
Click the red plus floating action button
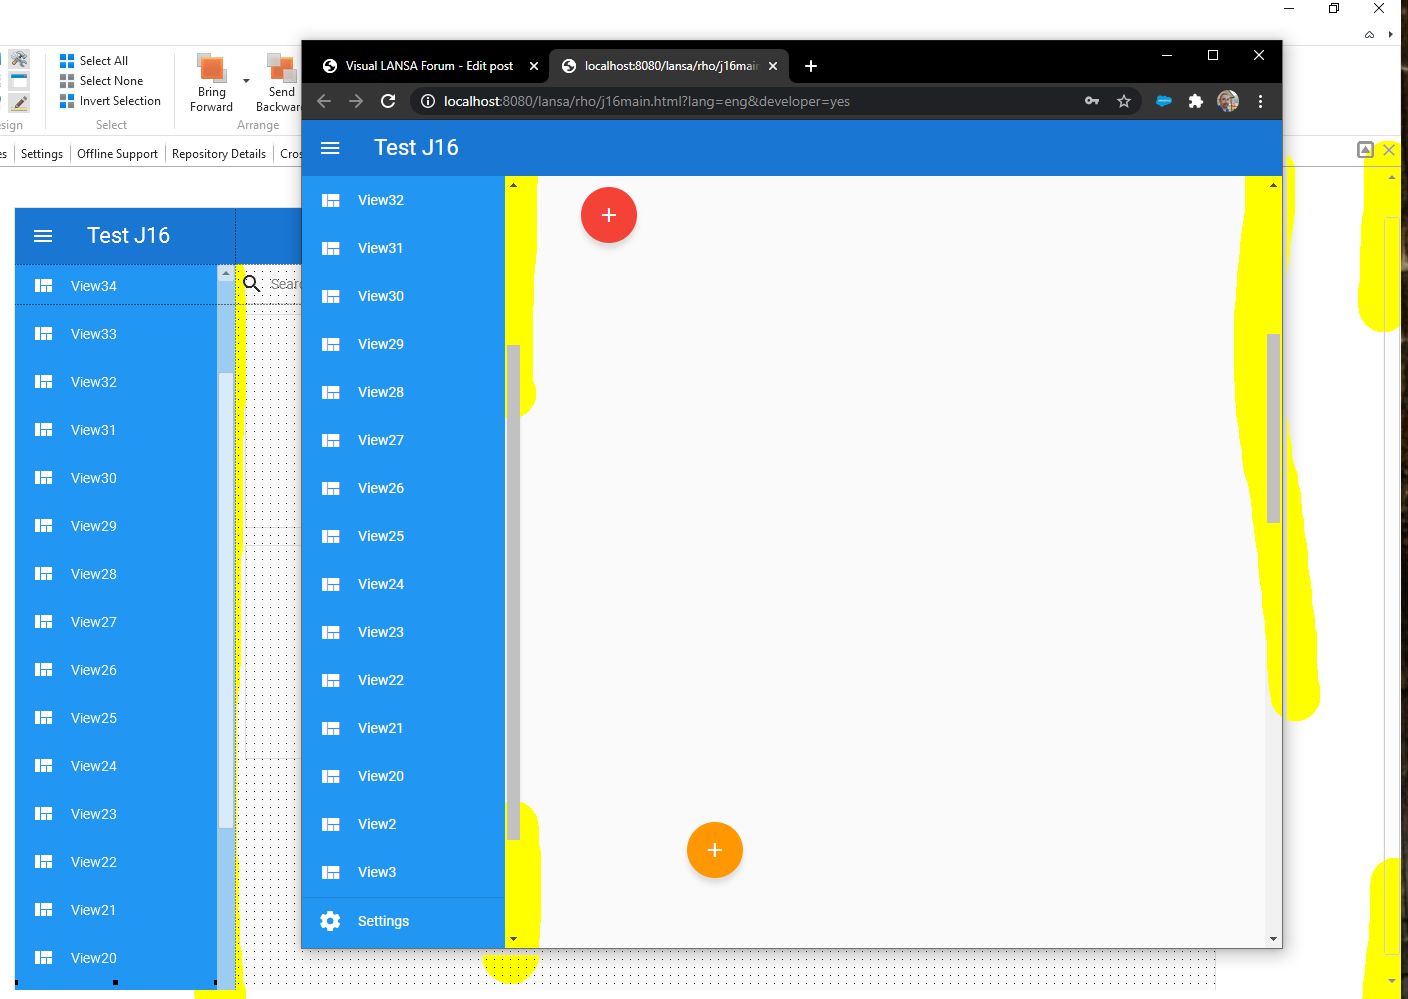click(x=608, y=215)
